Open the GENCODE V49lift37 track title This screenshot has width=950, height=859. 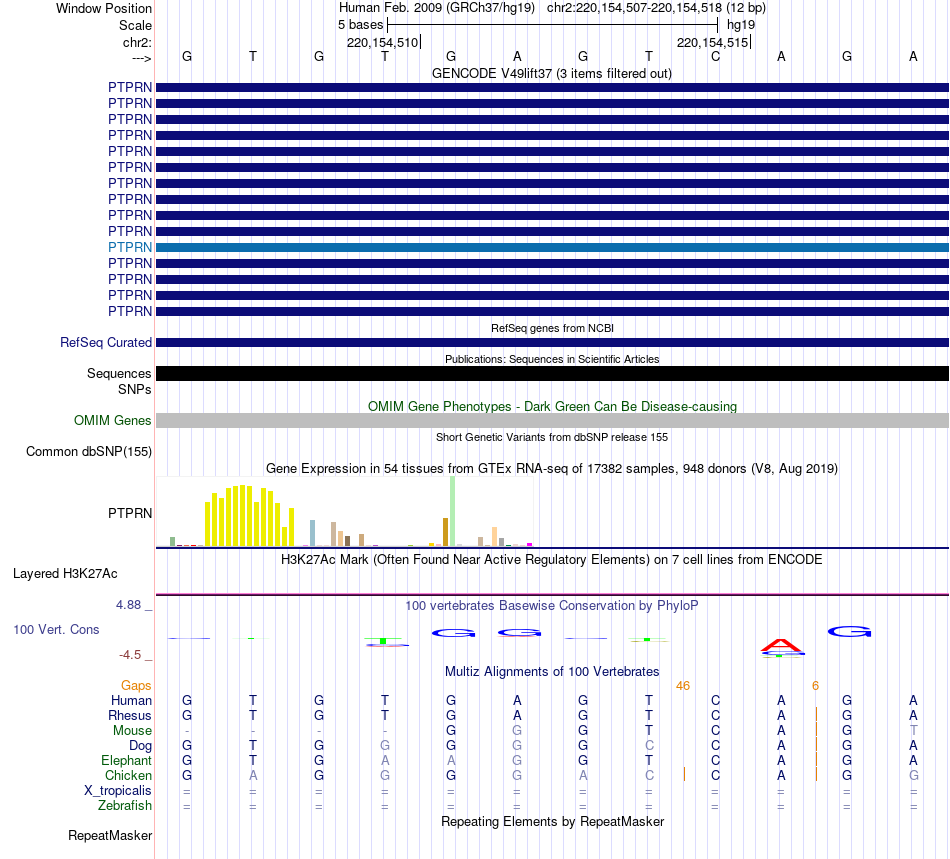[552, 73]
